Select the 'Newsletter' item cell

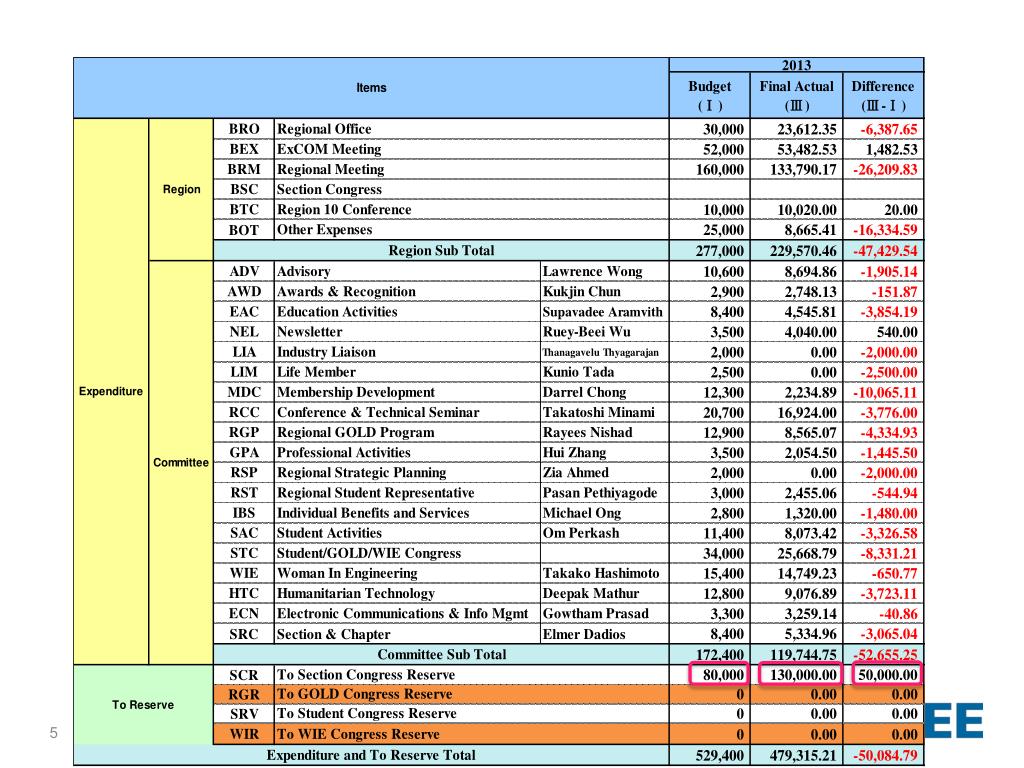pyautogui.click(x=408, y=332)
